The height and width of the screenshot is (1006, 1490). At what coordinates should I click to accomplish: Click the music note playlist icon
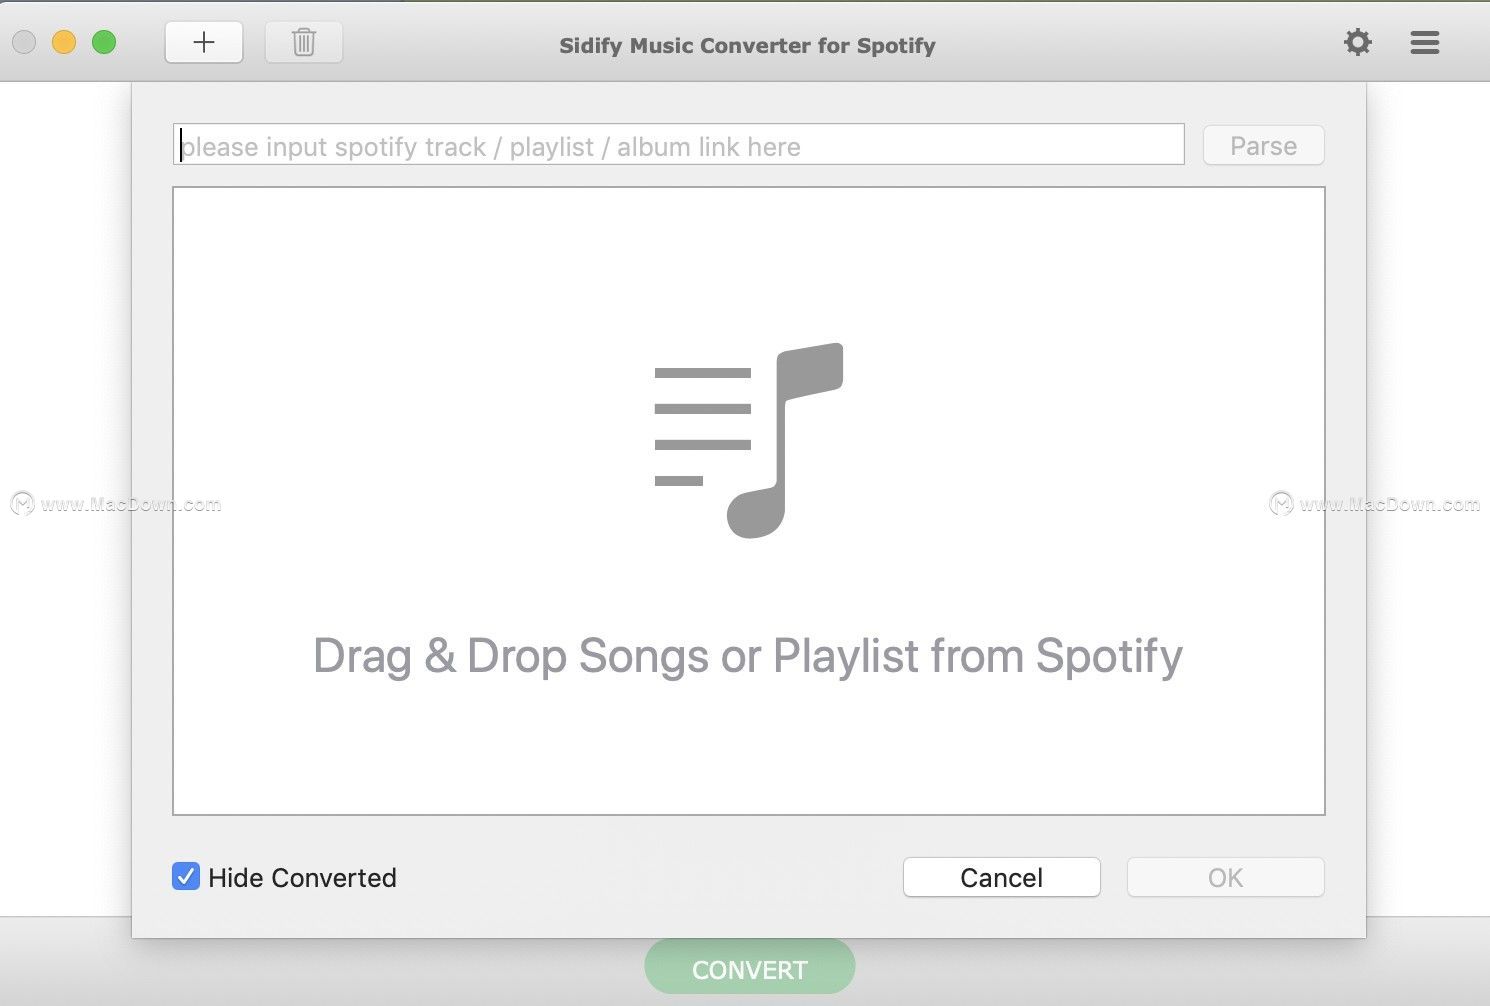(x=749, y=440)
